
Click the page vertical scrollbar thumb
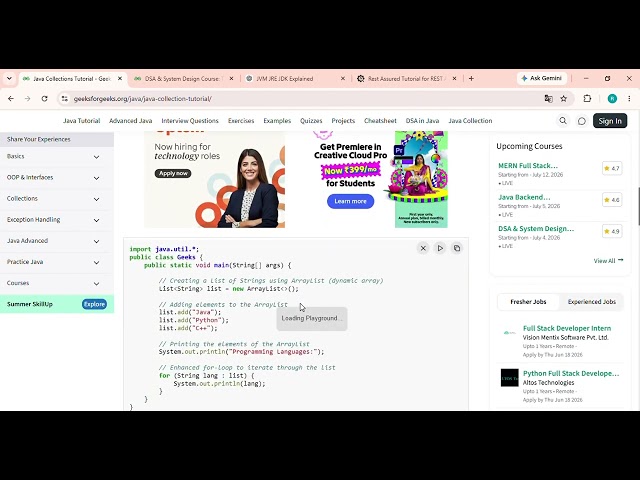(638, 206)
